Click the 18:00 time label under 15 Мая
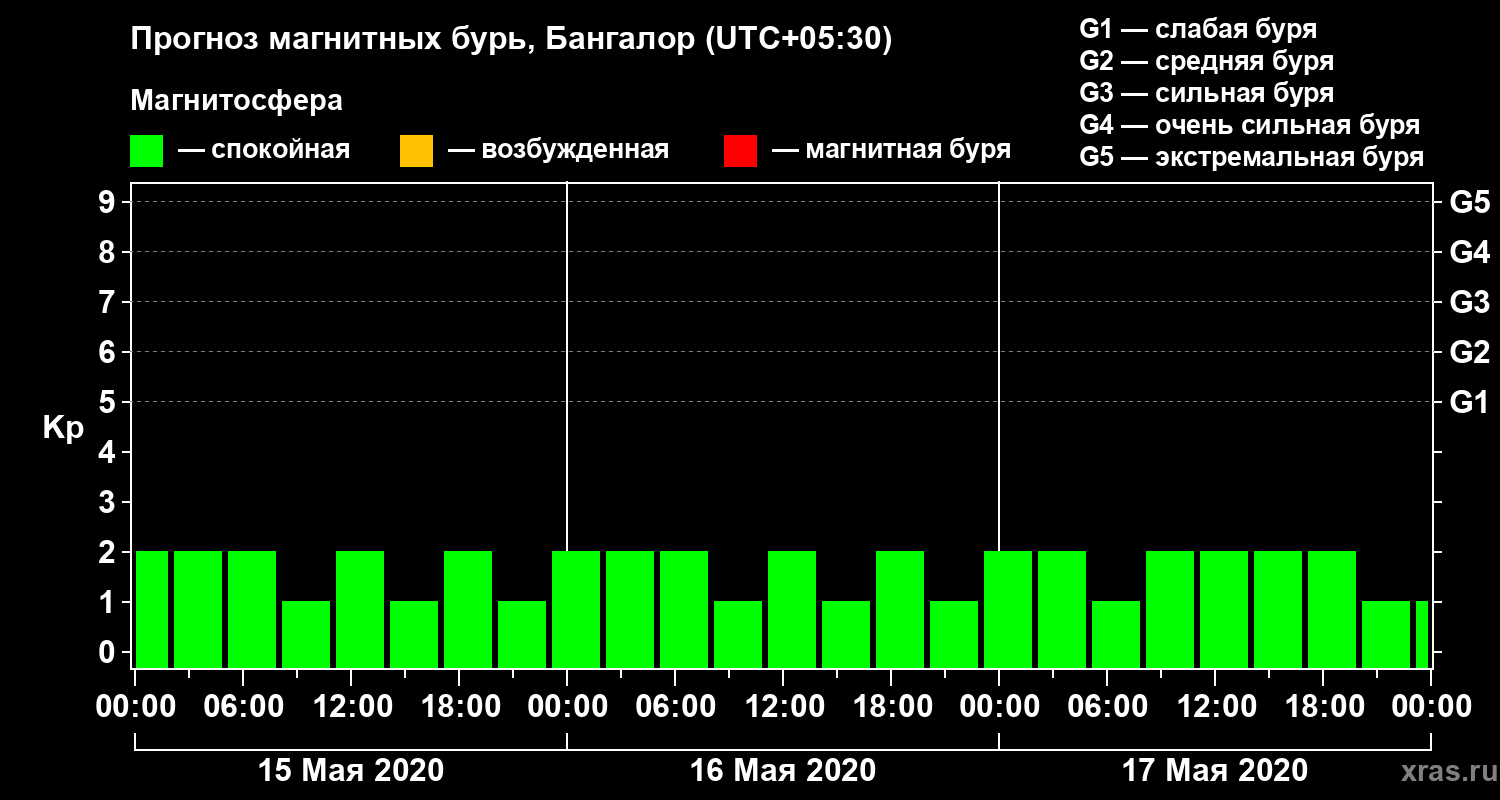 tap(459, 706)
